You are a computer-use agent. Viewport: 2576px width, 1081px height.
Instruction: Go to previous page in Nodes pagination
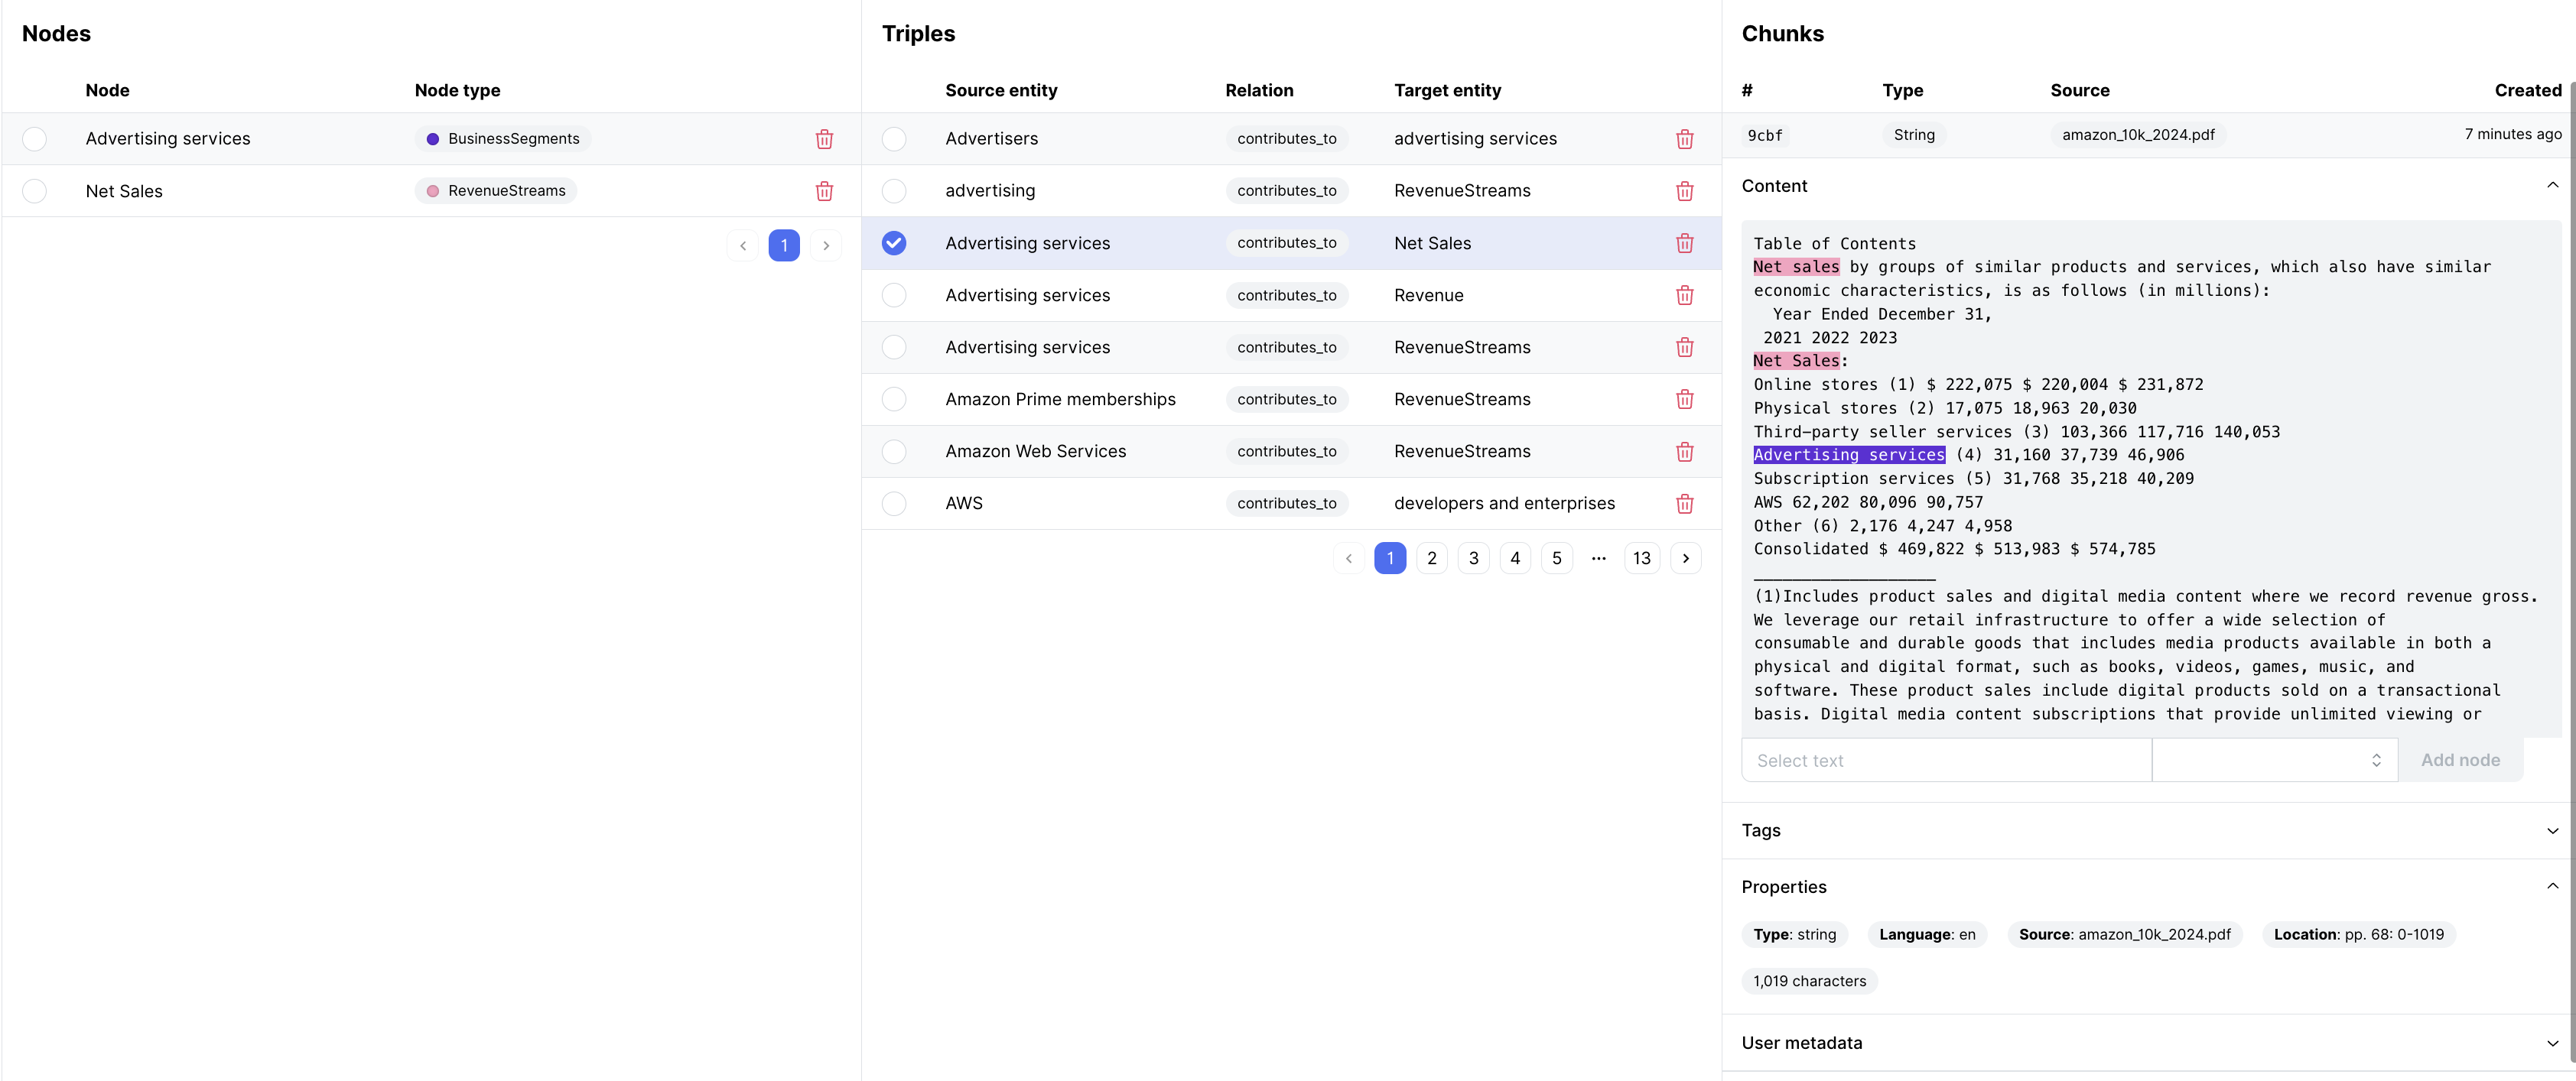tap(742, 245)
